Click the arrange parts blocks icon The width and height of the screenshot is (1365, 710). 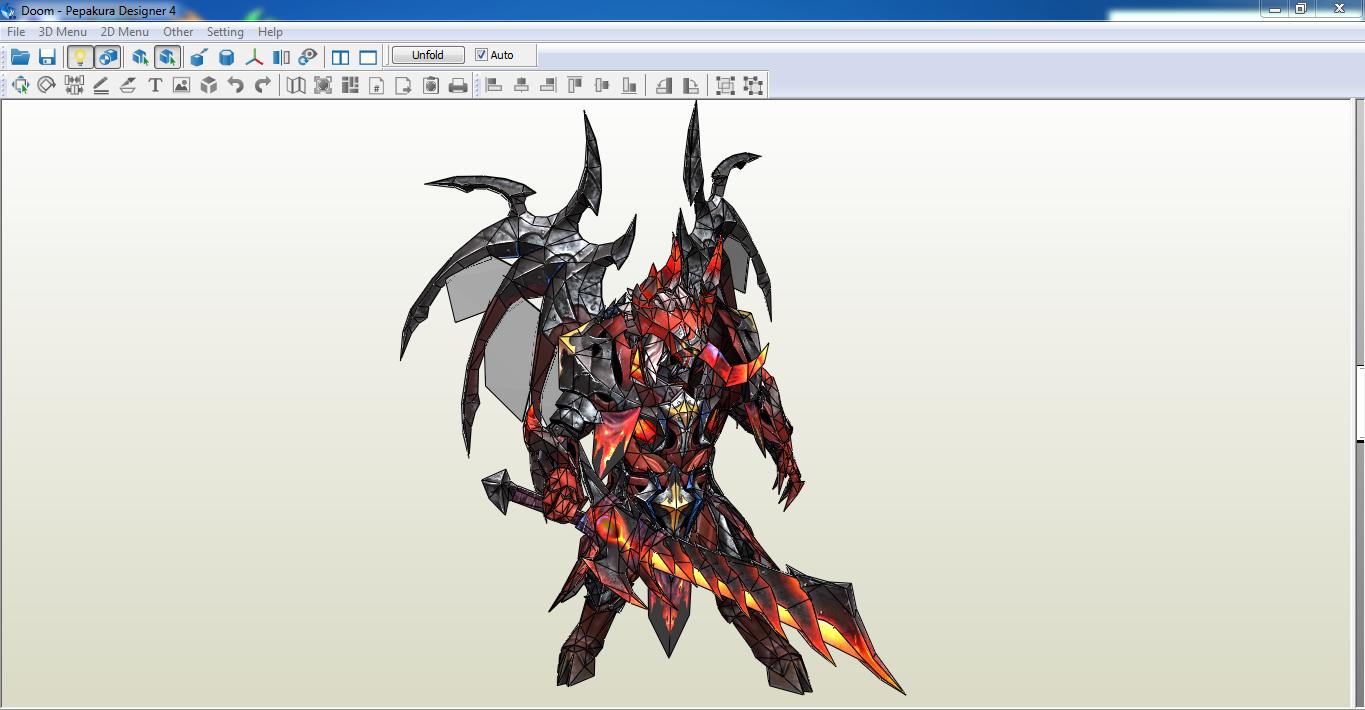[x=350, y=86]
